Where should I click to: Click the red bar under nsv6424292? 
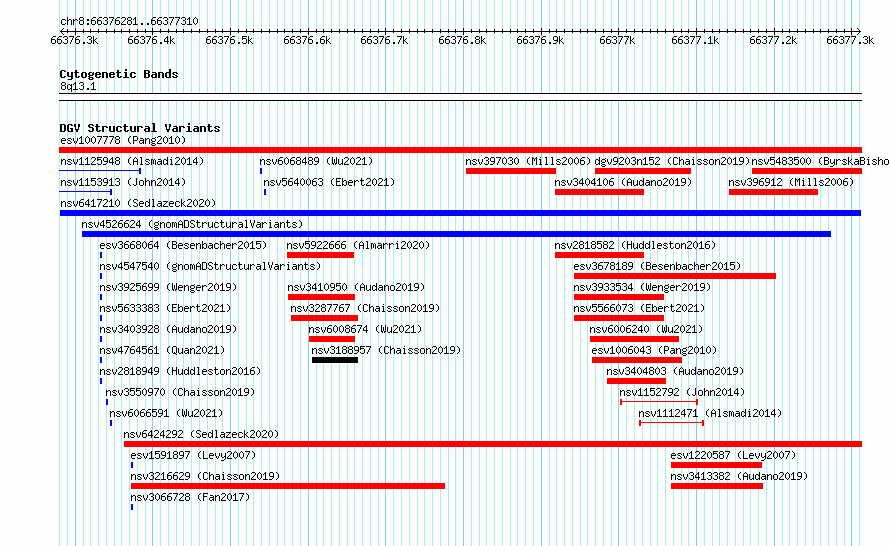point(493,444)
